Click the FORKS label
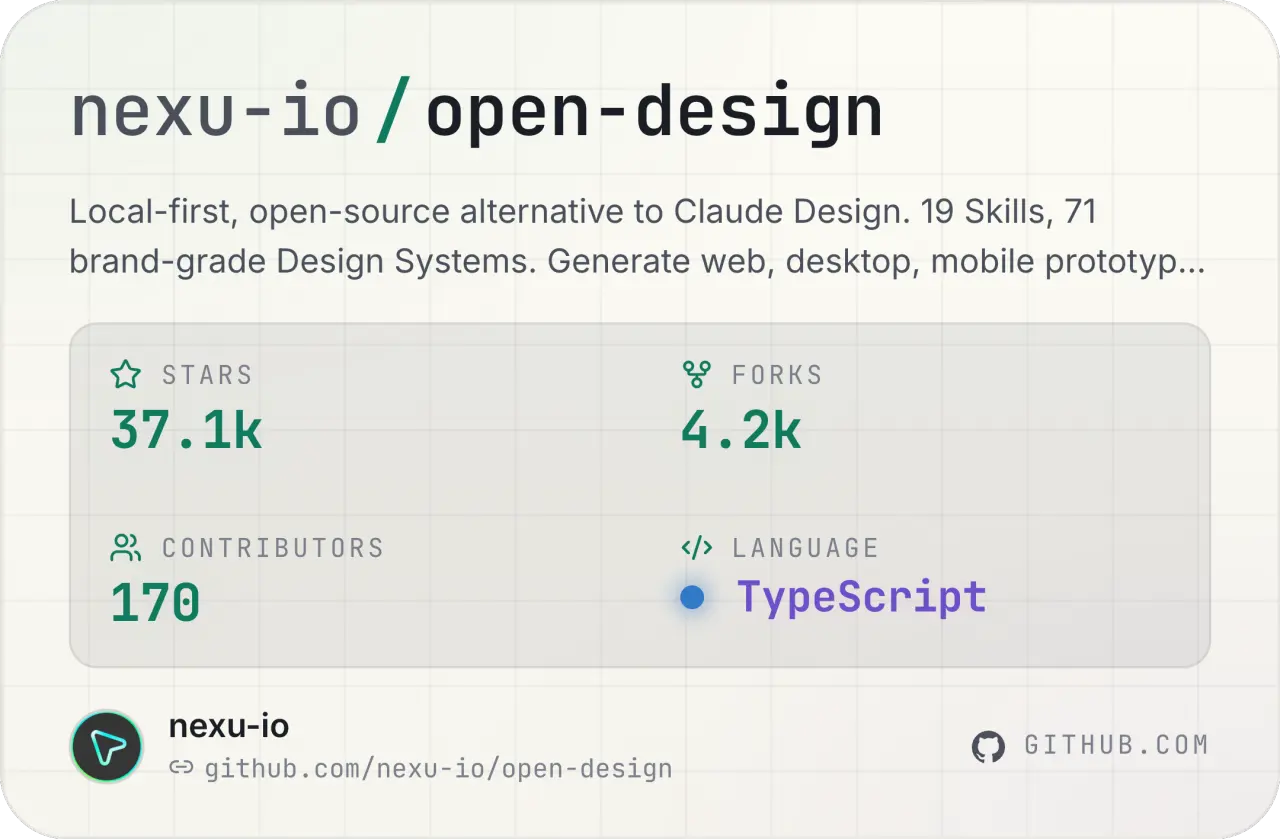This screenshot has height=839, width=1280. click(x=778, y=375)
